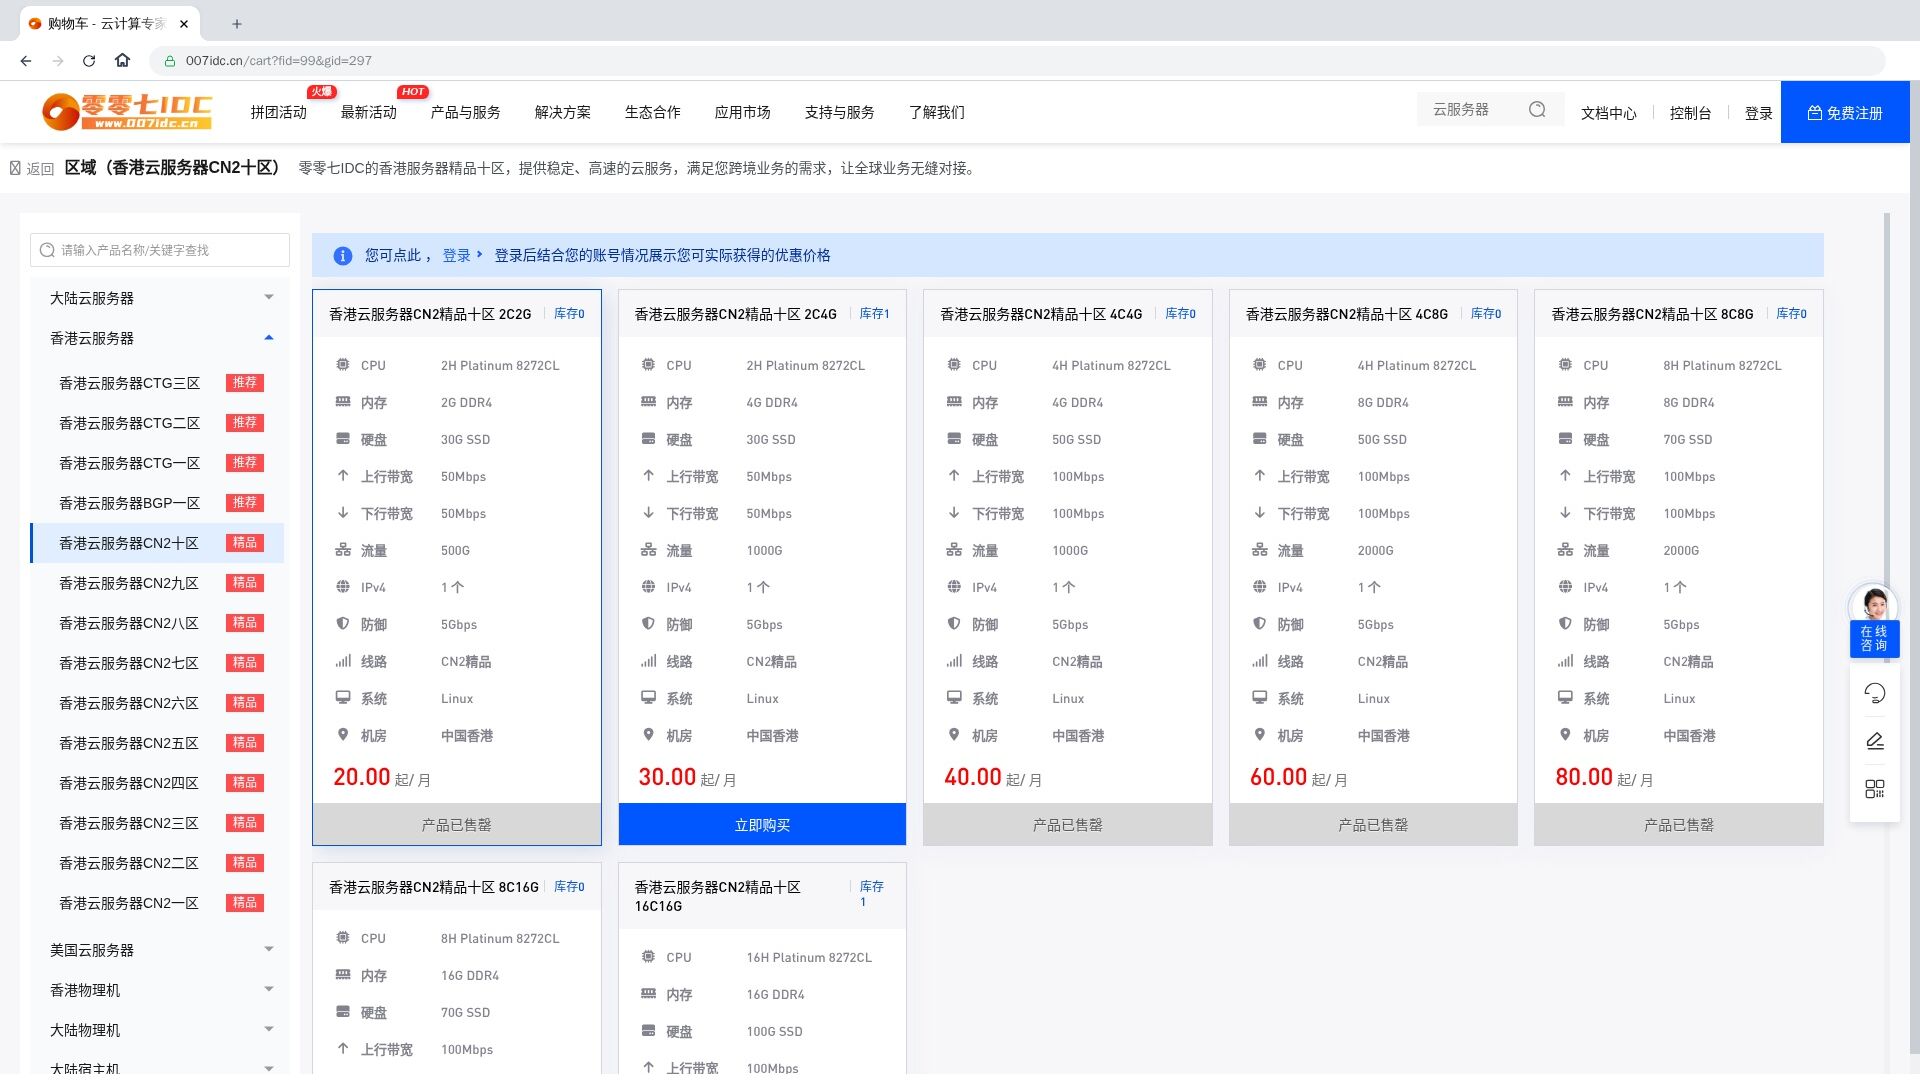Close the 购物车 browser tab

(x=184, y=24)
